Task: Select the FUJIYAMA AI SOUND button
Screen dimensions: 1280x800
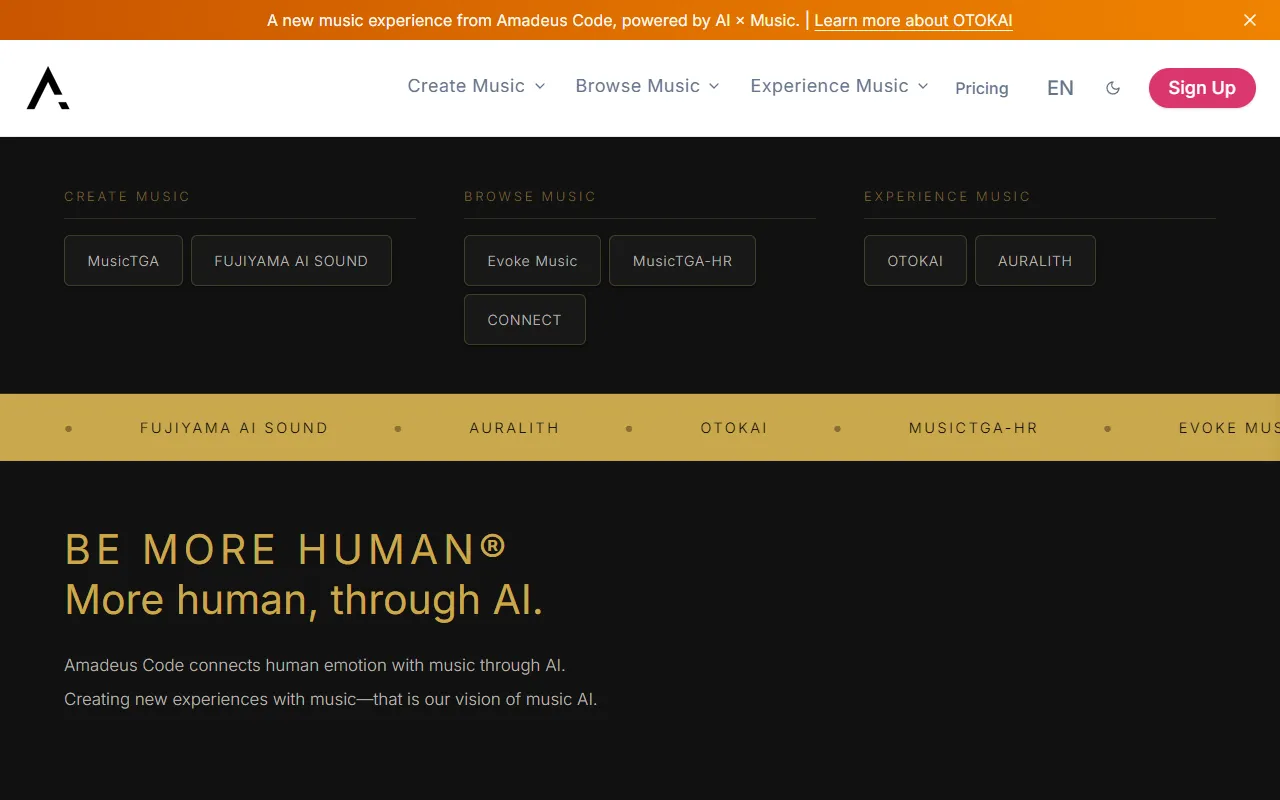Action: pos(291,261)
